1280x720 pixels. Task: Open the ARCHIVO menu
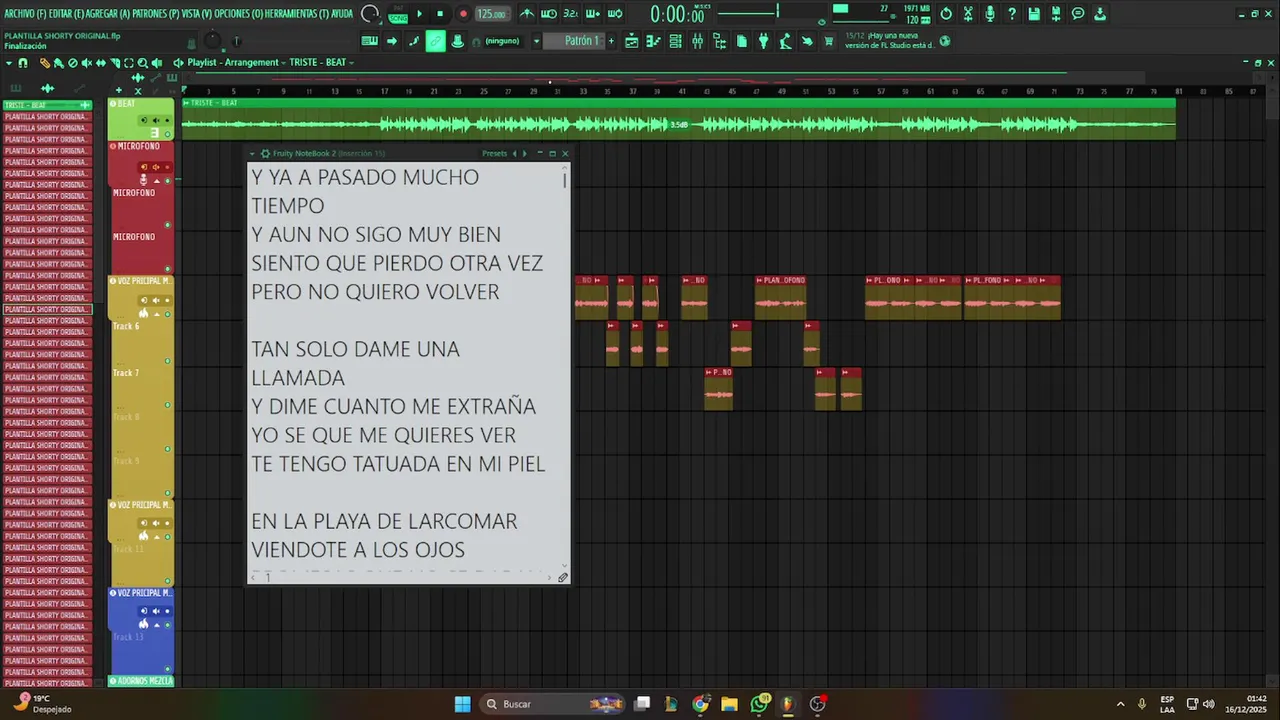24,14
